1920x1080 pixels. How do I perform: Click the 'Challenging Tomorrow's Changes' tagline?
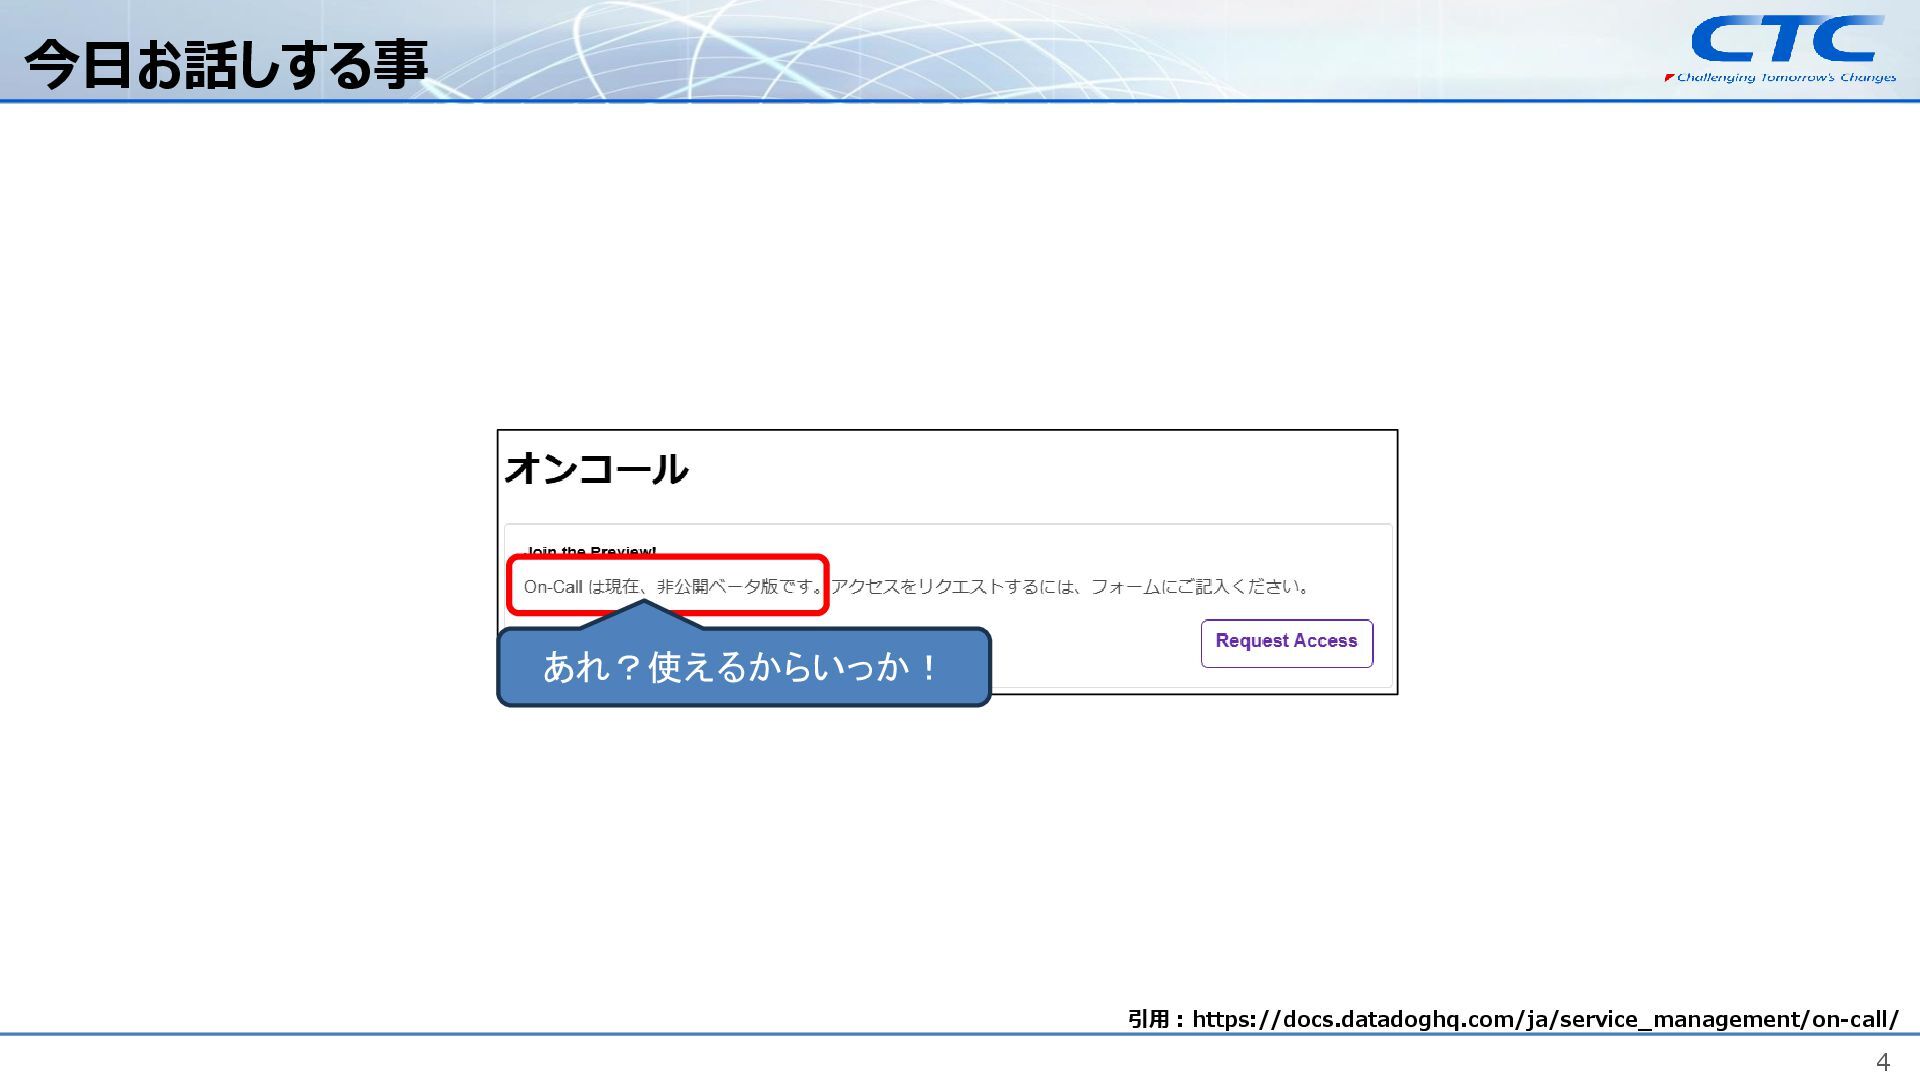coord(1780,77)
